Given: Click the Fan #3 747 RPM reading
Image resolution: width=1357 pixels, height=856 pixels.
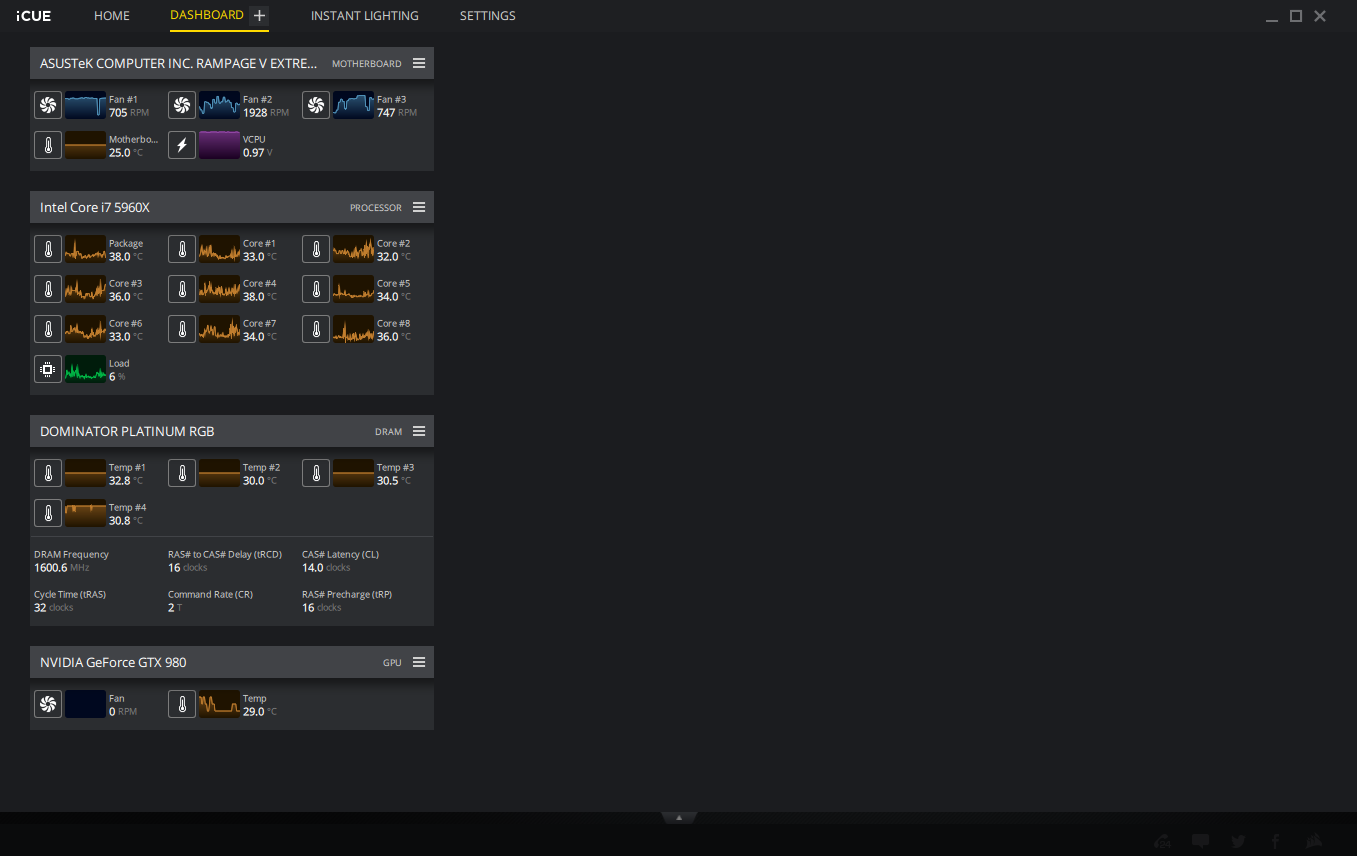Looking at the screenshot, I should (397, 113).
